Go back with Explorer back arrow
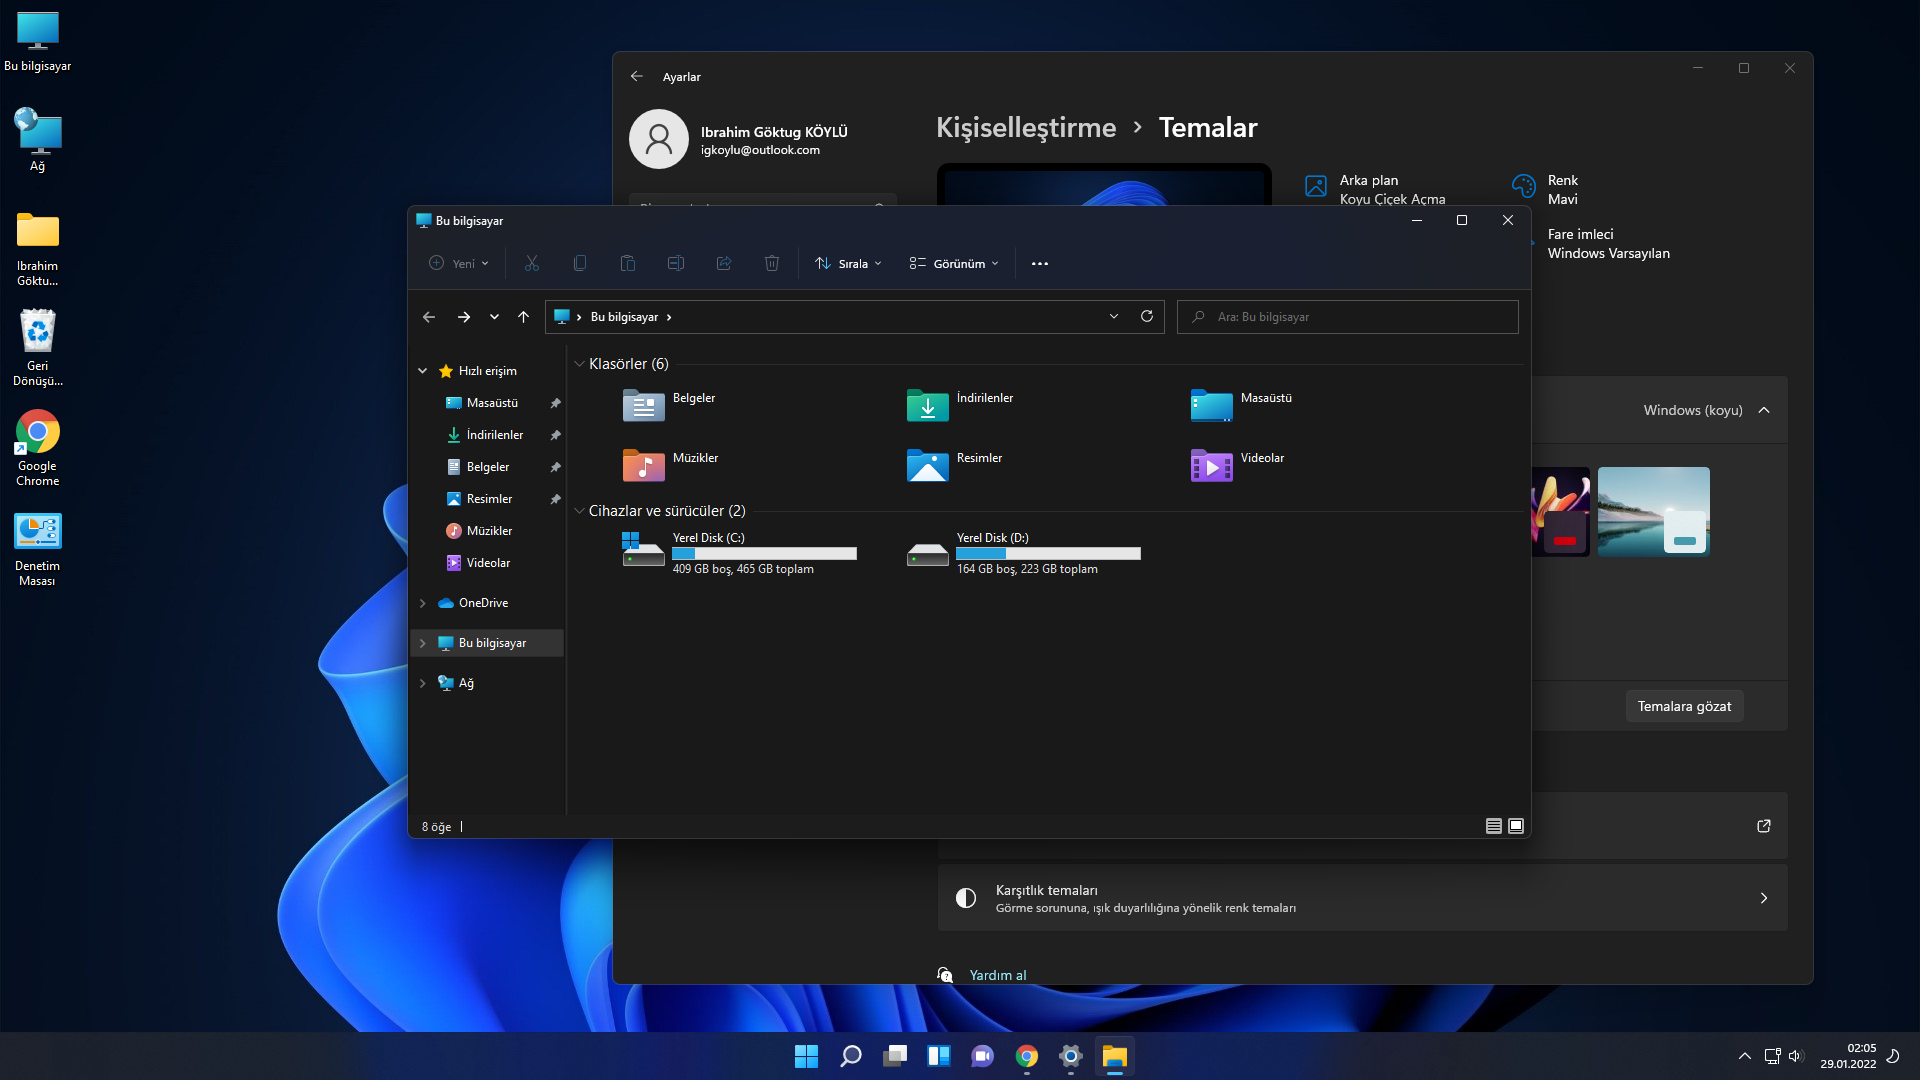The height and width of the screenshot is (1080, 1920). tap(429, 317)
